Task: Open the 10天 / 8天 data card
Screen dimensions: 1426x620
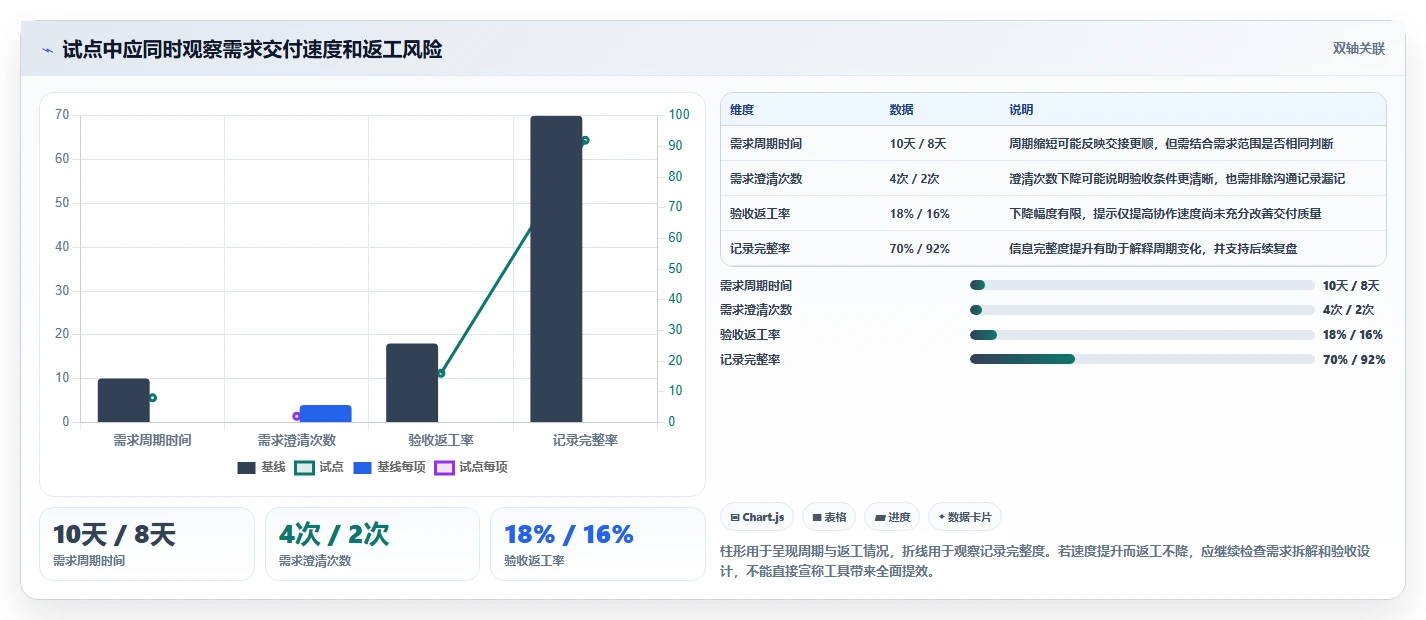Action: (x=147, y=544)
